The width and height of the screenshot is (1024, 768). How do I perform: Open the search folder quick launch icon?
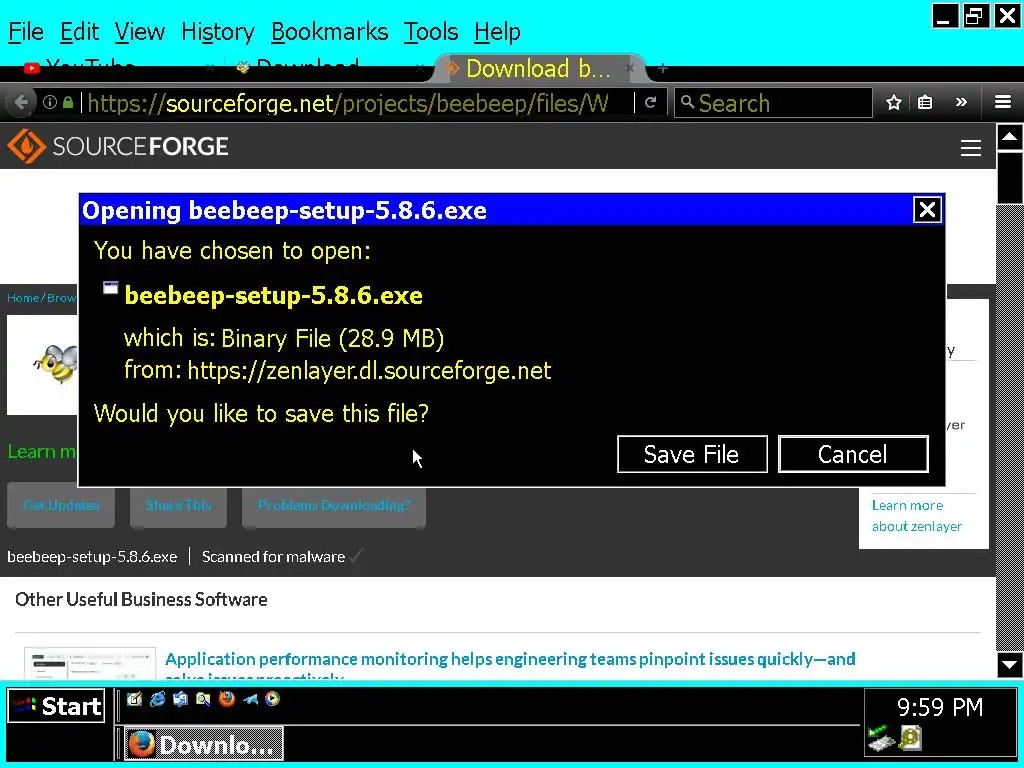coord(203,699)
